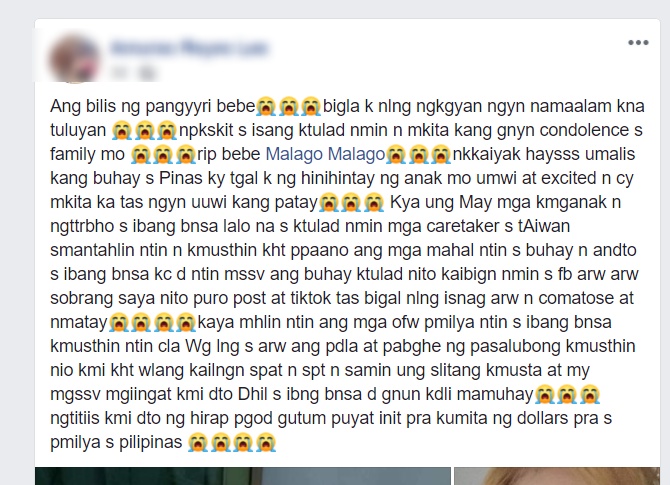The width and height of the screenshot is (670, 485).
Task: Click crying emojis after 'kdli mamuhay'
Action: coord(567,394)
